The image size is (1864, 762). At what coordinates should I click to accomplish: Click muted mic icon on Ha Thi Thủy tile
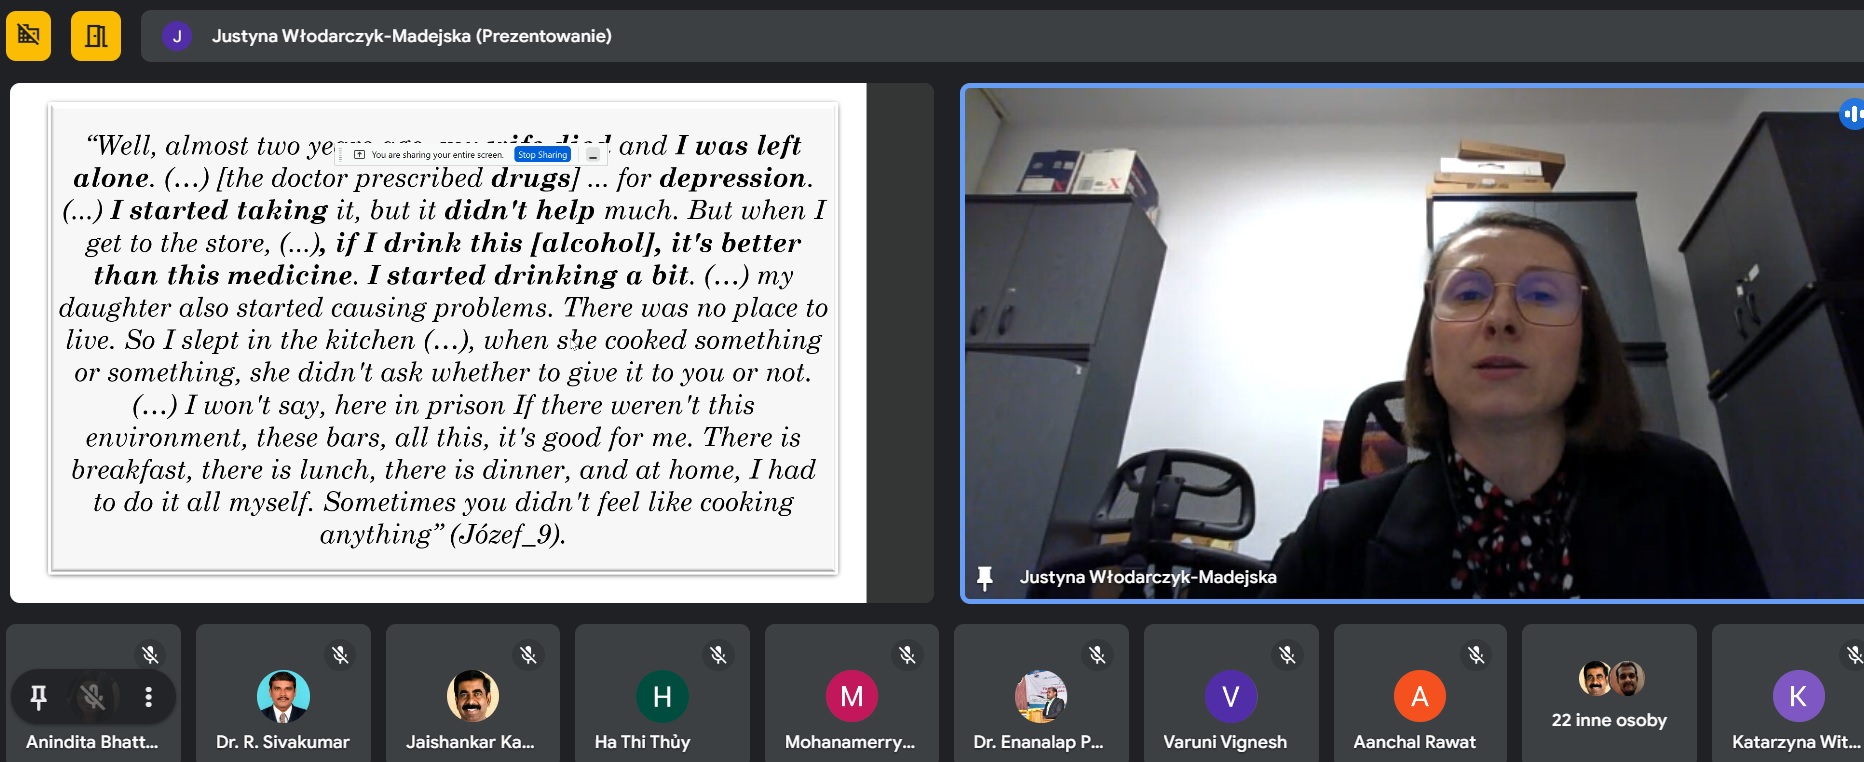718,655
